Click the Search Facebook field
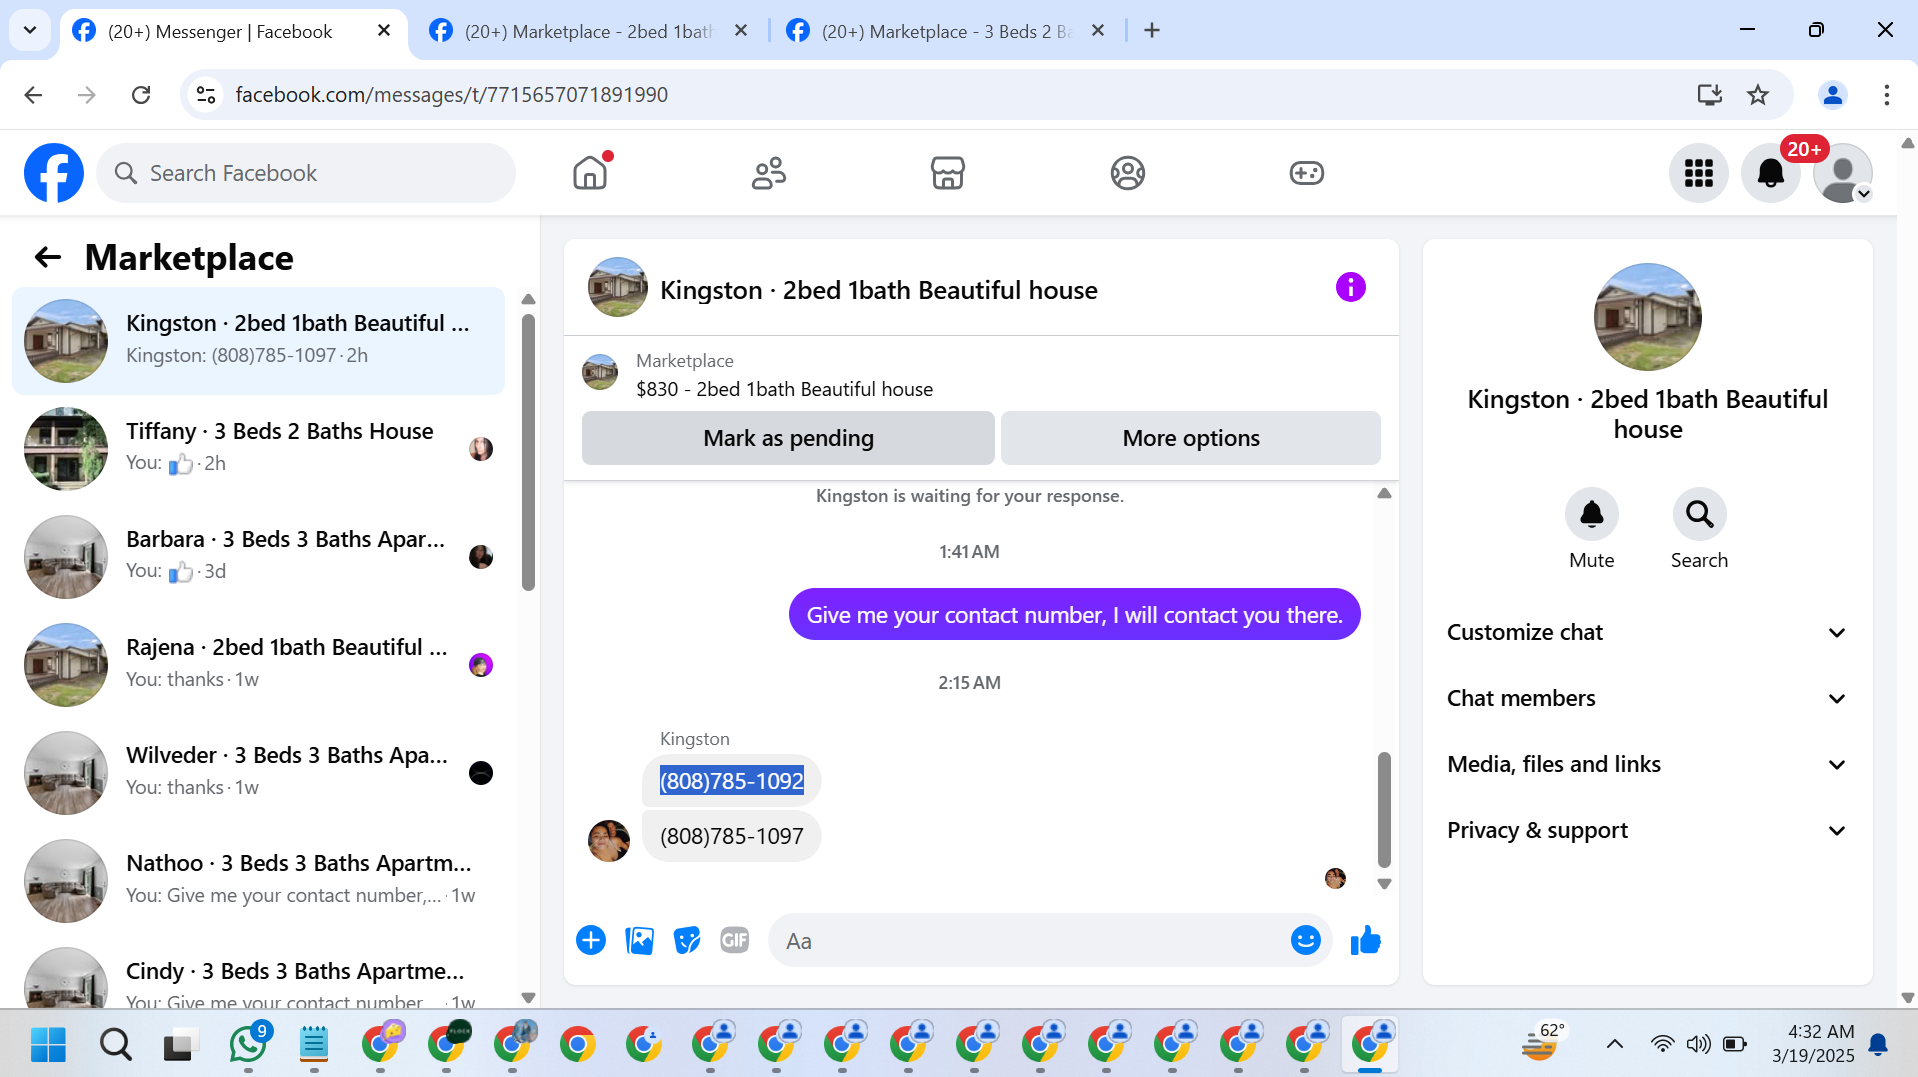The width and height of the screenshot is (1918, 1077). click(306, 173)
